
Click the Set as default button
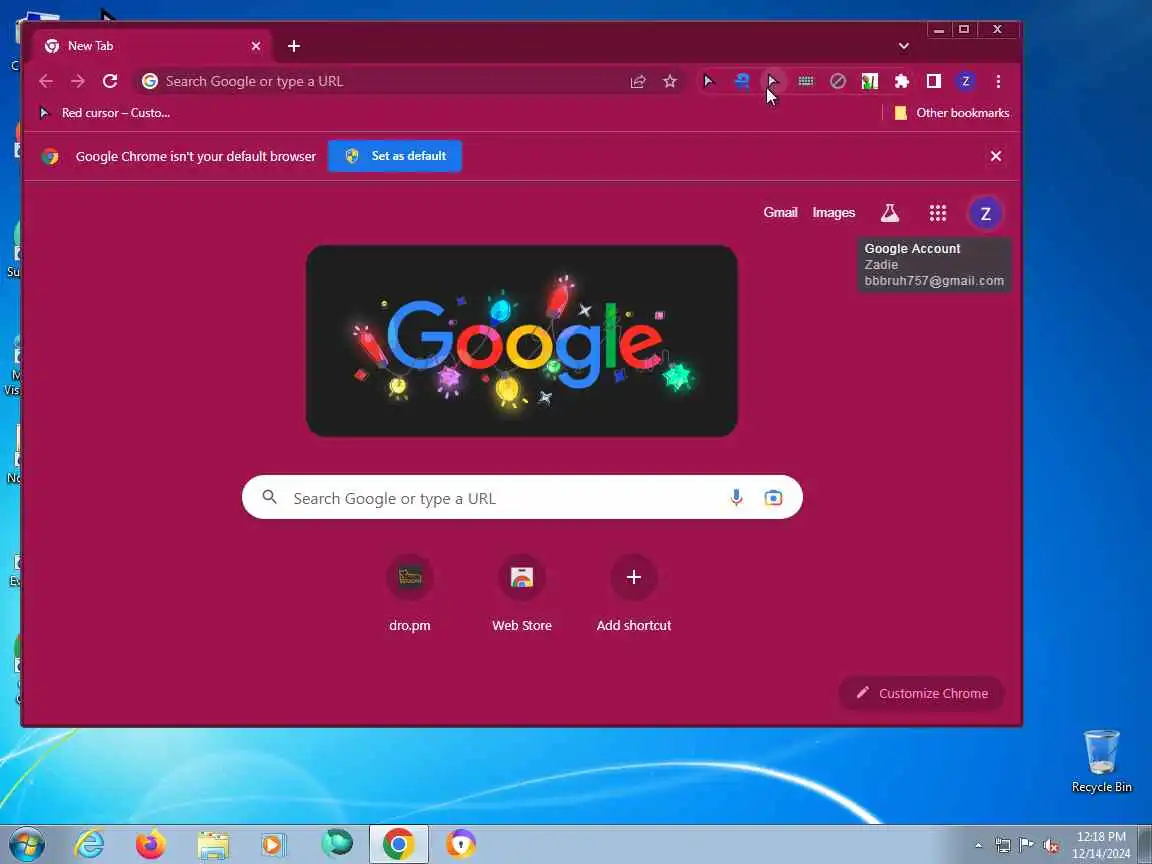[395, 156]
